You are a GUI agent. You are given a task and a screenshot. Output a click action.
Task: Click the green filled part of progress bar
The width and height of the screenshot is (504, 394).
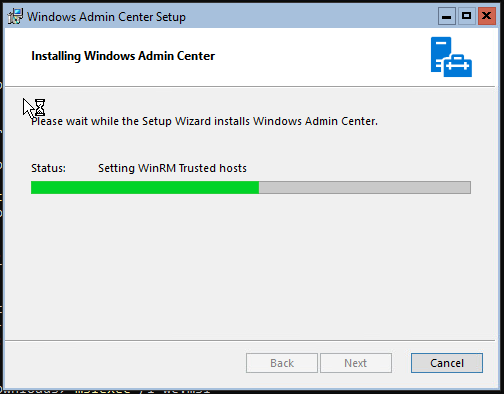145,187
